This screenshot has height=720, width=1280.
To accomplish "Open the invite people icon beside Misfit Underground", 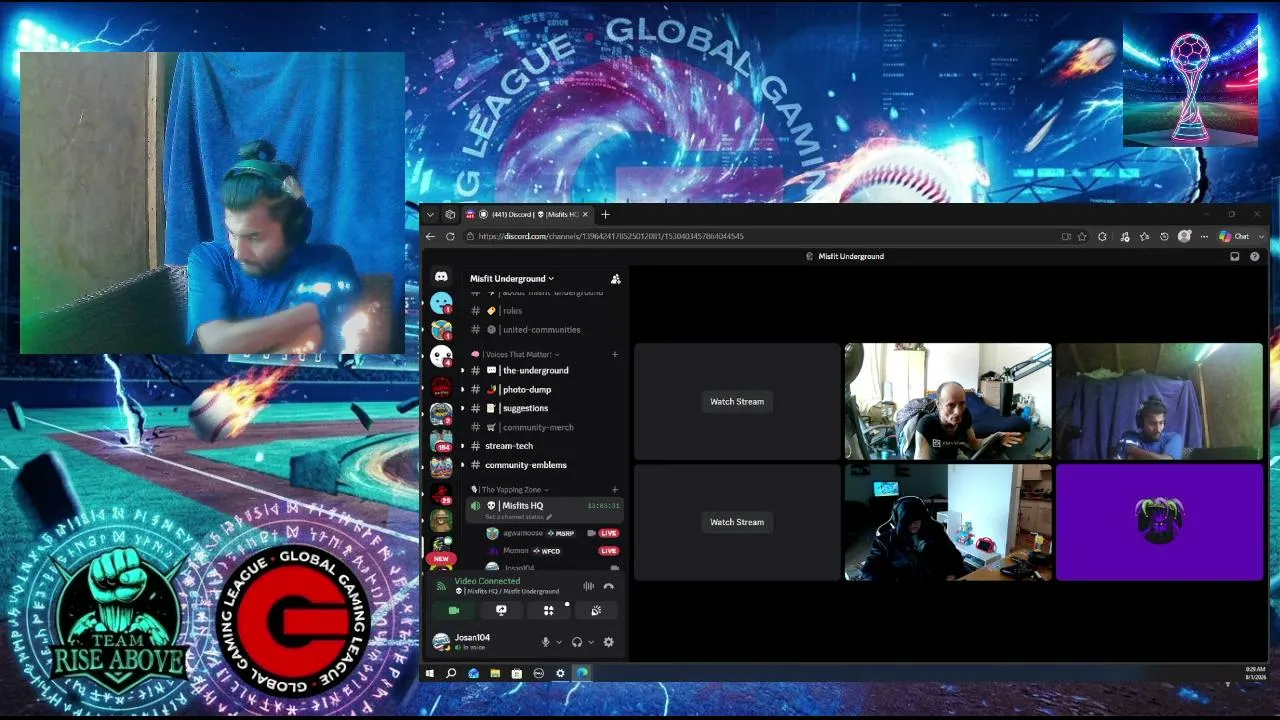I will [x=615, y=279].
